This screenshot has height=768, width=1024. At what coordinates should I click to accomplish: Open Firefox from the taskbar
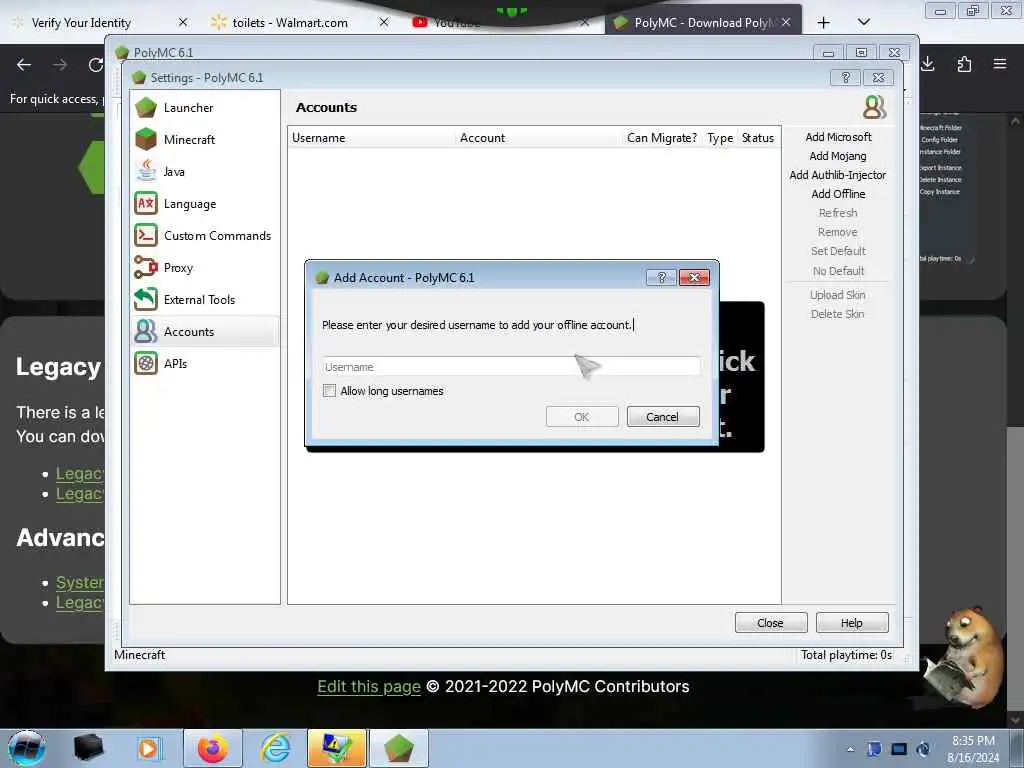[x=213, y=748]
